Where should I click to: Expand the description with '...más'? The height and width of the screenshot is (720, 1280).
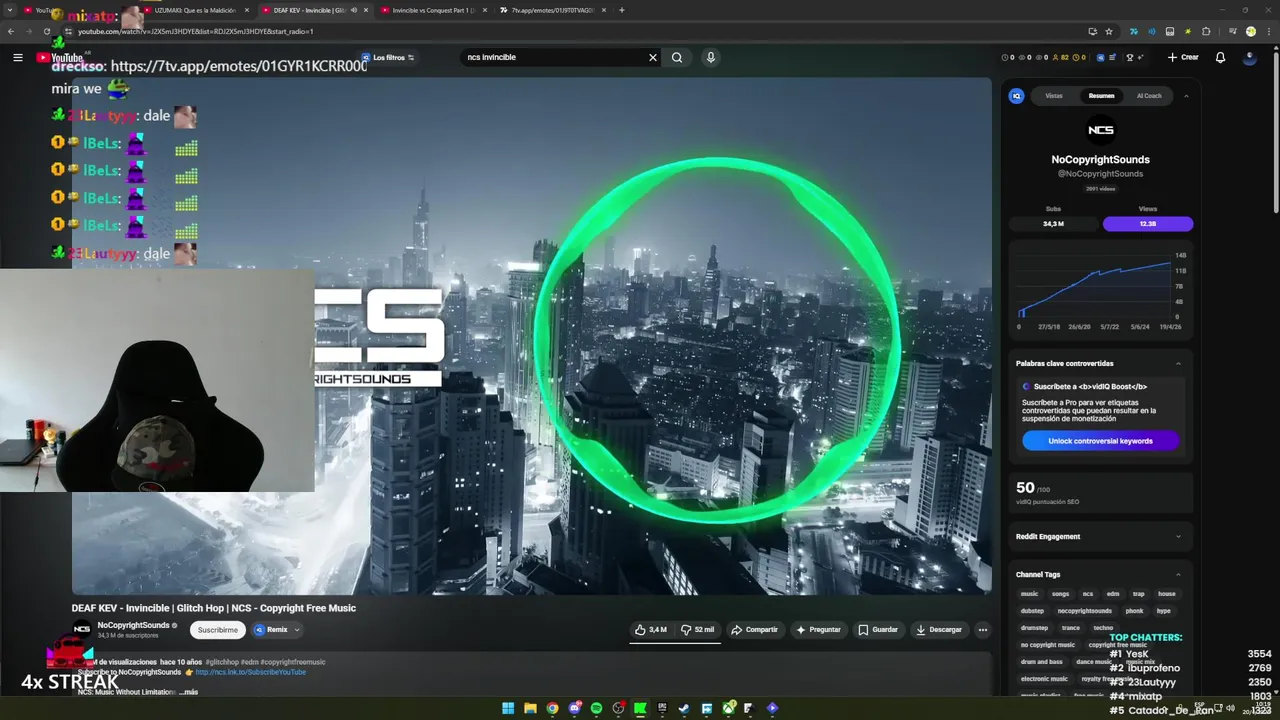pyautogui.click(x=188, y=692)
